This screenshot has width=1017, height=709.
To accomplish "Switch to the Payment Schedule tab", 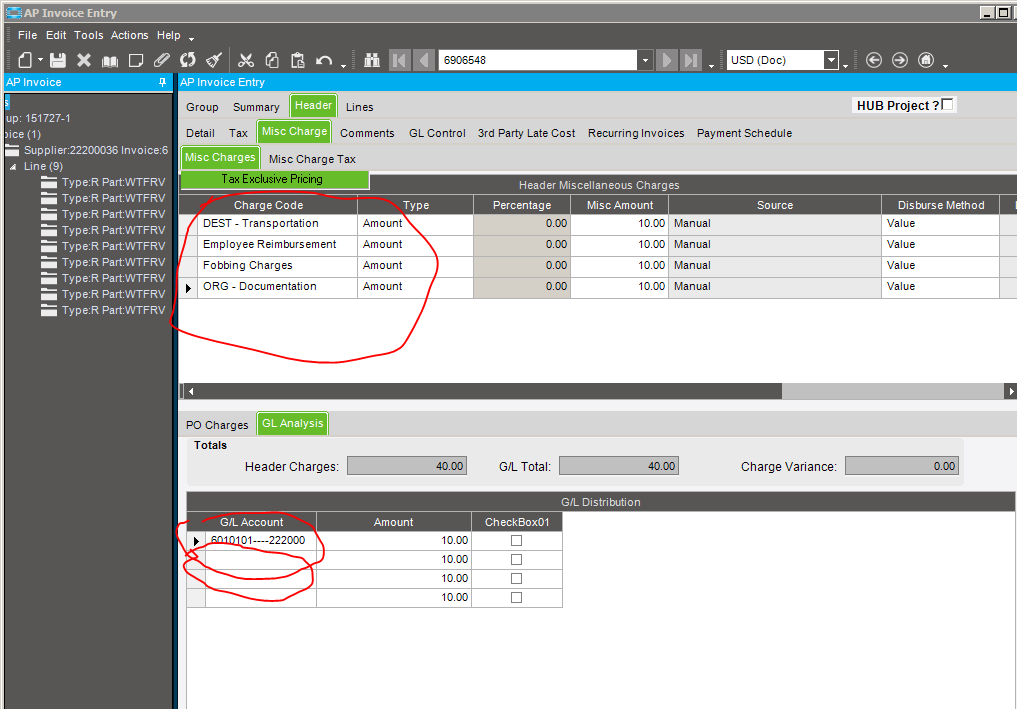I will [744, 133].
